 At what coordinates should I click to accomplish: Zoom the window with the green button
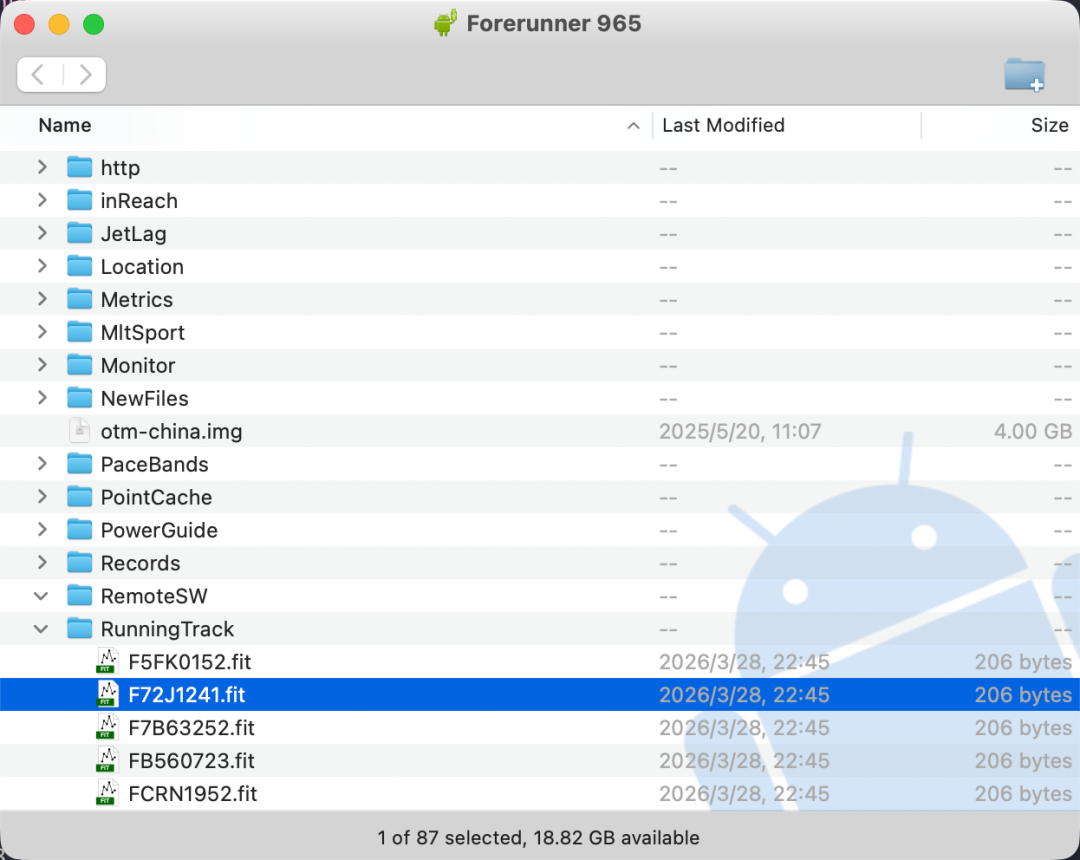[94, 24]
